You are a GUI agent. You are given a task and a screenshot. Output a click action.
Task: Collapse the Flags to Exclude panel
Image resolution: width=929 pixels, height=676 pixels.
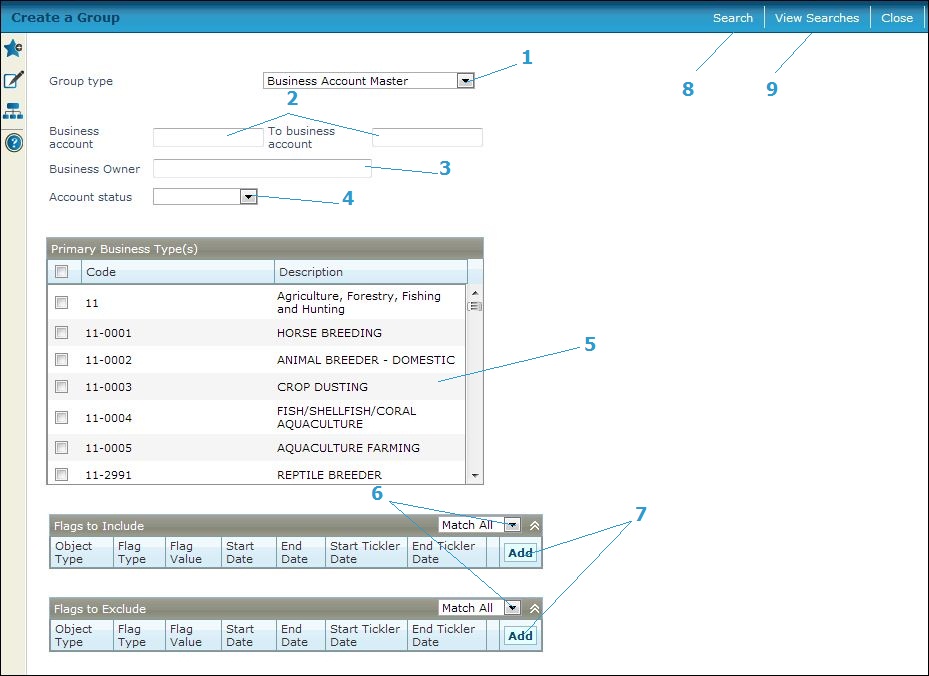pyautogui.click(x=534, y=608)
